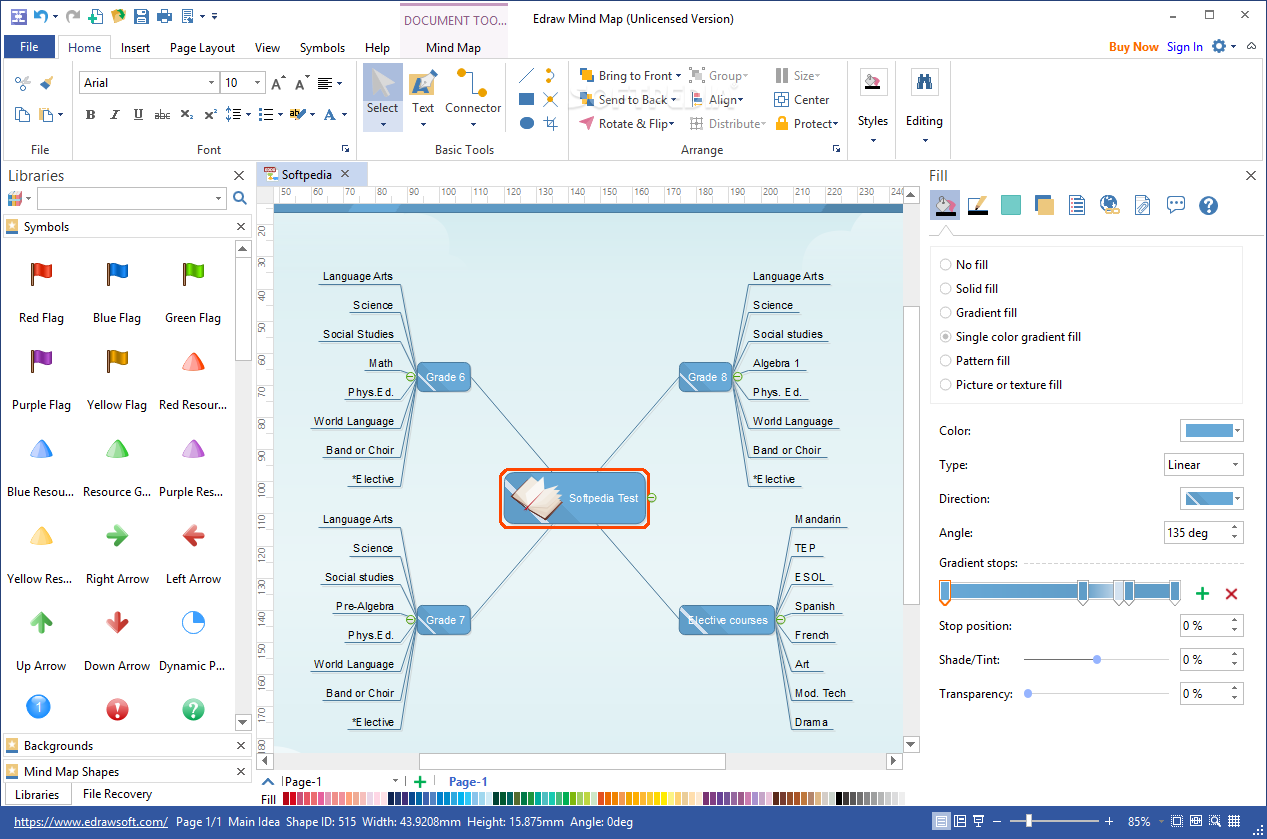The height and width of the screenshot is (839, 1267).
Task: Select the Blue Flag symbol
Action: (117, 273)
